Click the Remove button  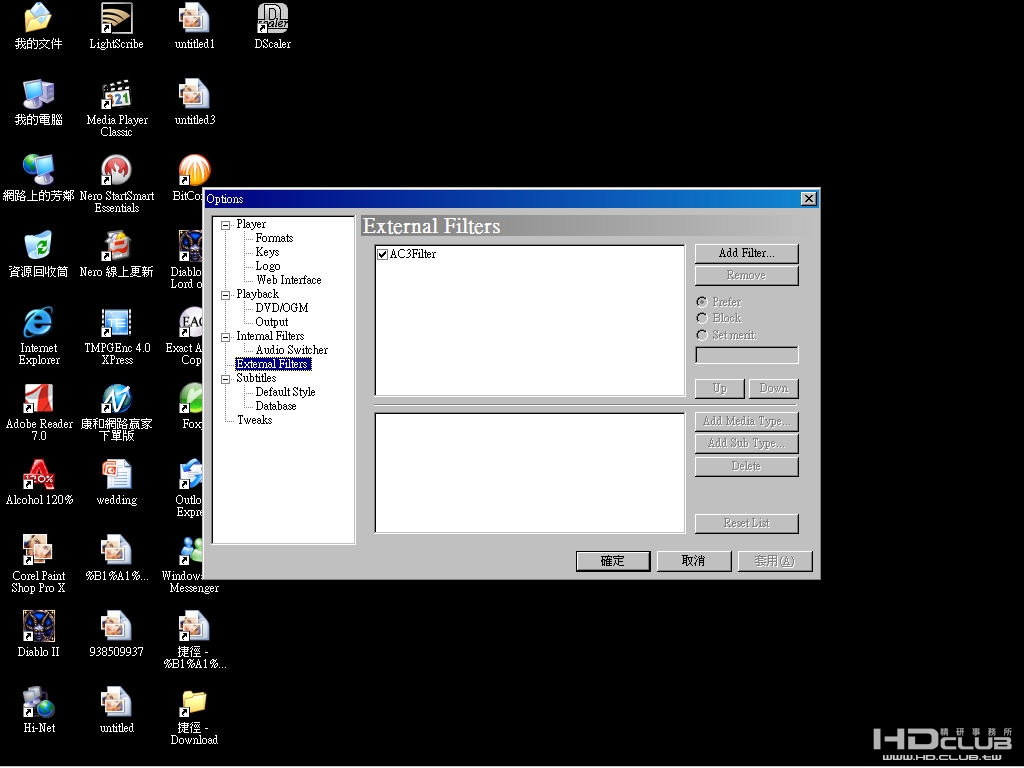[746, 276]
